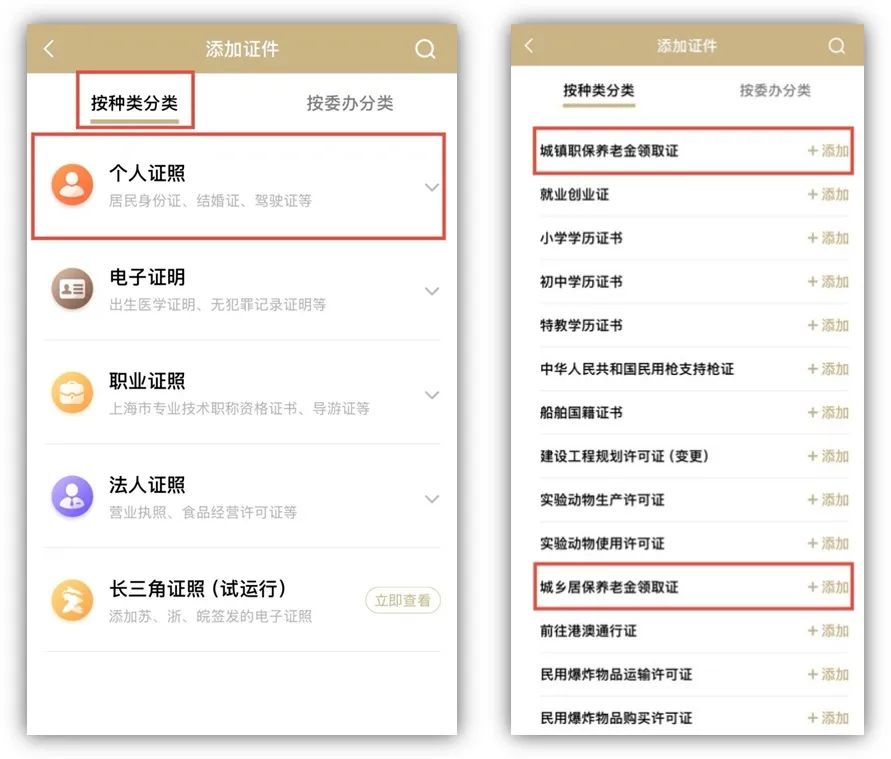Add 实验动物使用许可证
The height and width of the screenshot is (759, 891).
828,544
